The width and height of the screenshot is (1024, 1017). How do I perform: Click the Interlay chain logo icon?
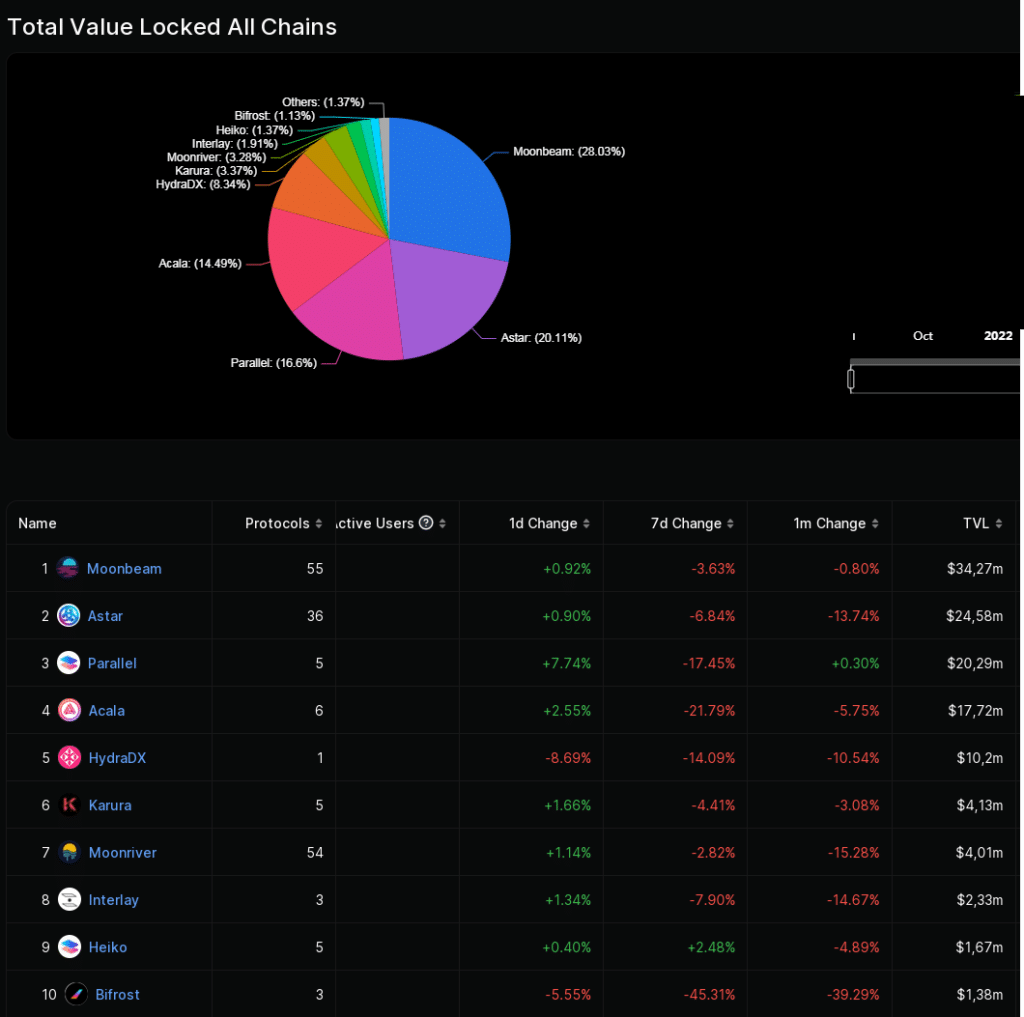pos(69,899)
